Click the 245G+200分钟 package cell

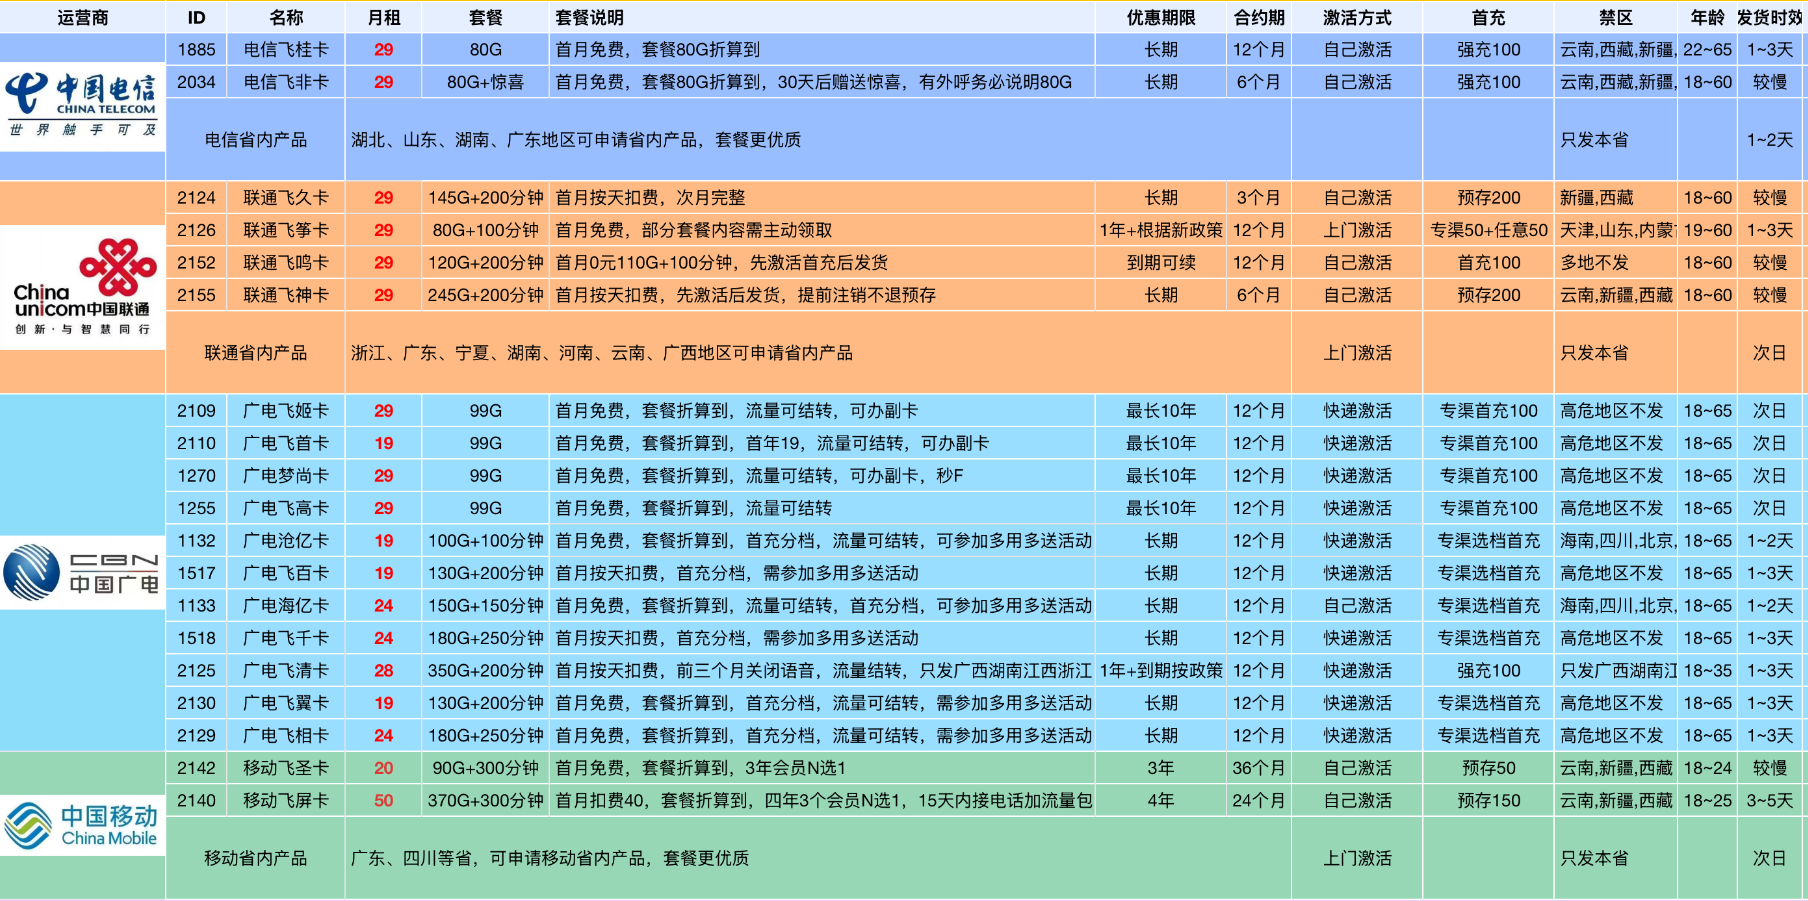point(485,295)
